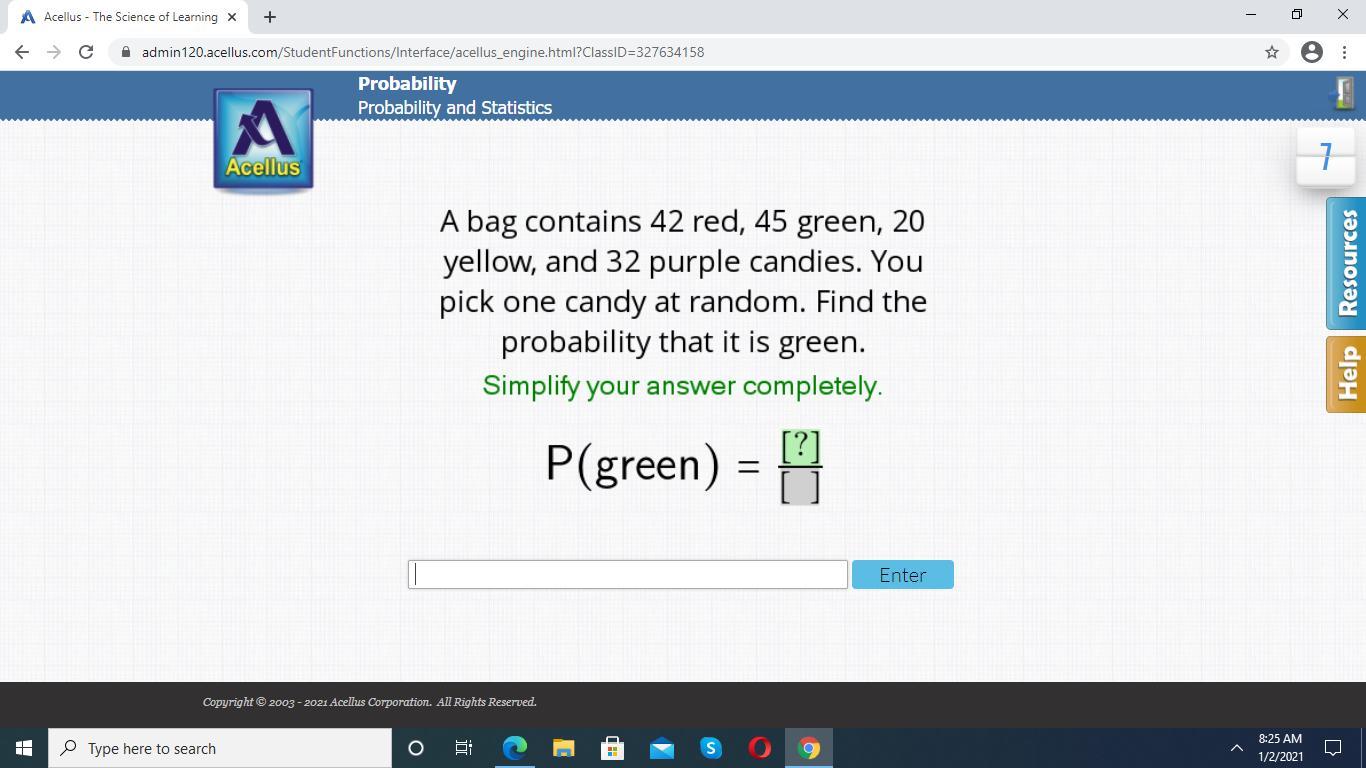Click the 'Probability' lesson title

click(x=407, y=84)
